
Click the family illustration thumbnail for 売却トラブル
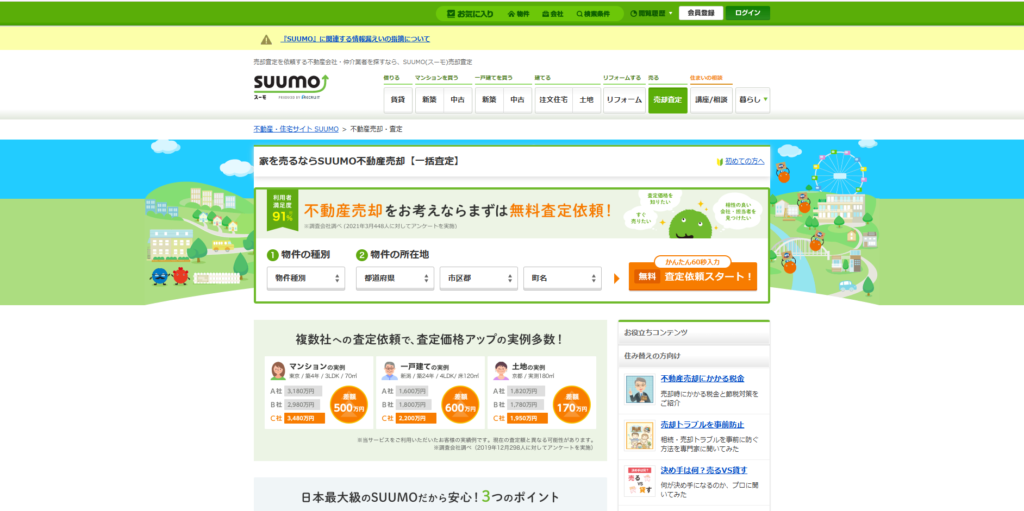(639, 435)
